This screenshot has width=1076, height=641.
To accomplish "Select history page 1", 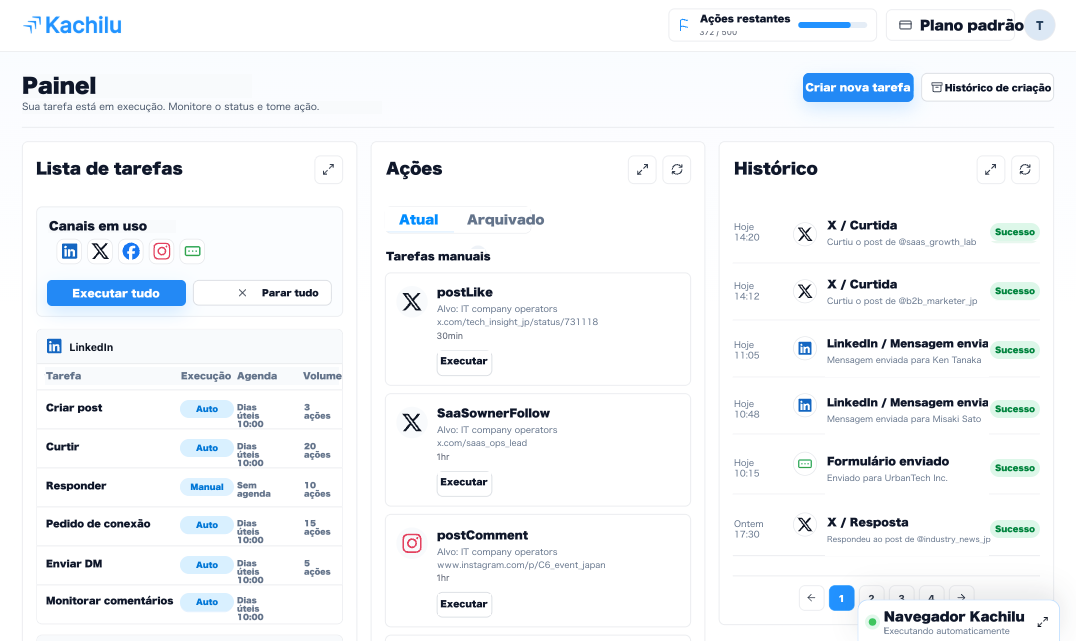I will (x=841, y=598).
